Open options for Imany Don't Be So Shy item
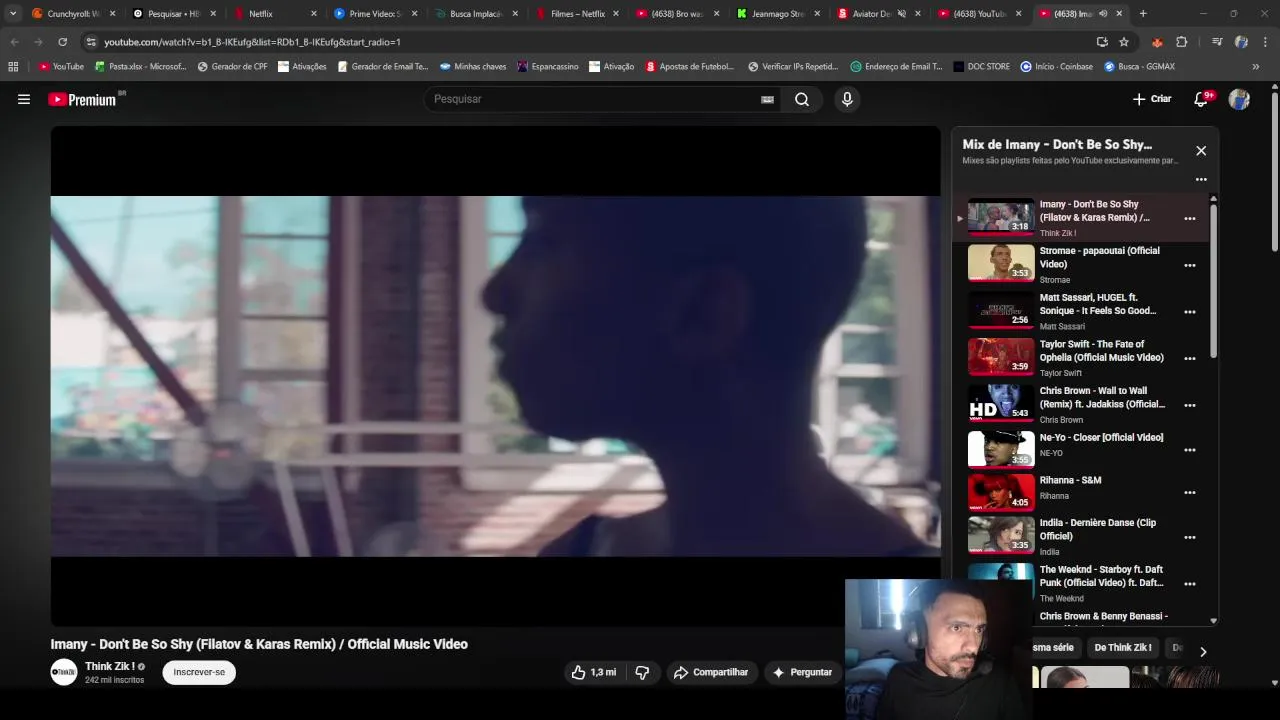This screenshot has width=1280, height=720. pos(1190,218)
